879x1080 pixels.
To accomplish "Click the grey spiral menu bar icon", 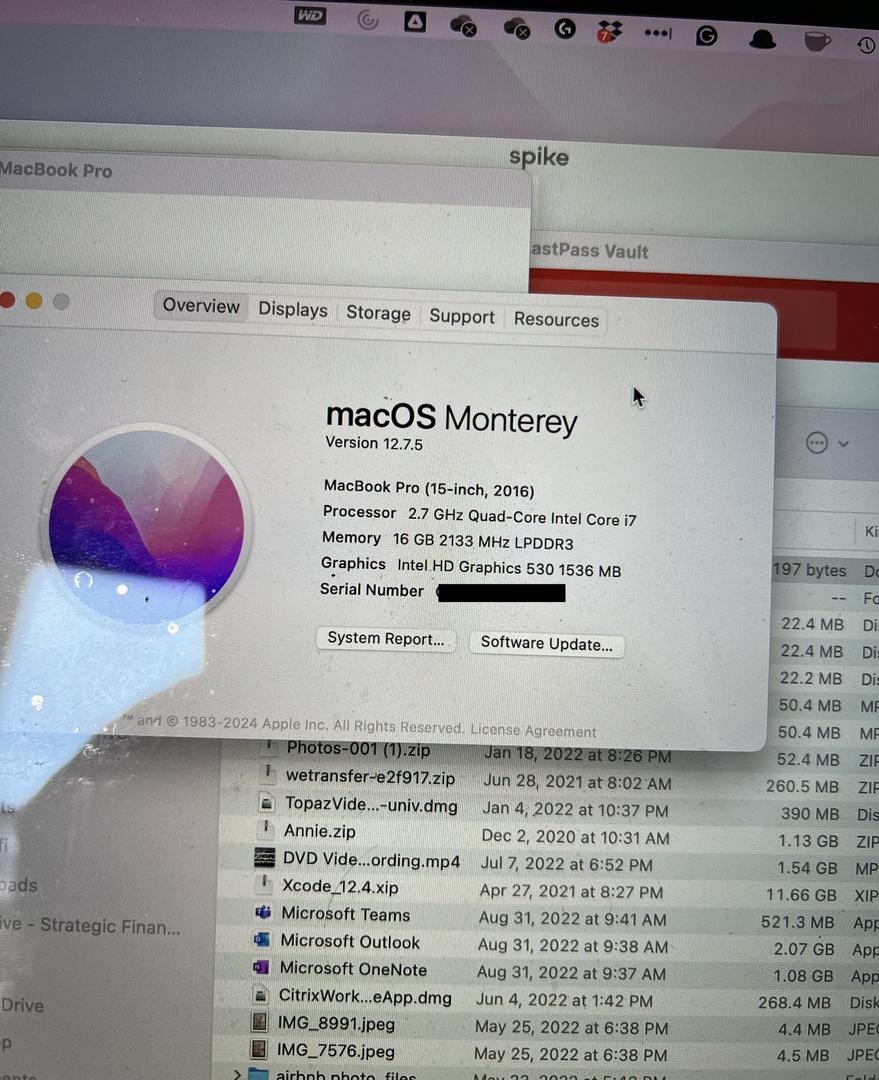I will (x=368, y=19).
